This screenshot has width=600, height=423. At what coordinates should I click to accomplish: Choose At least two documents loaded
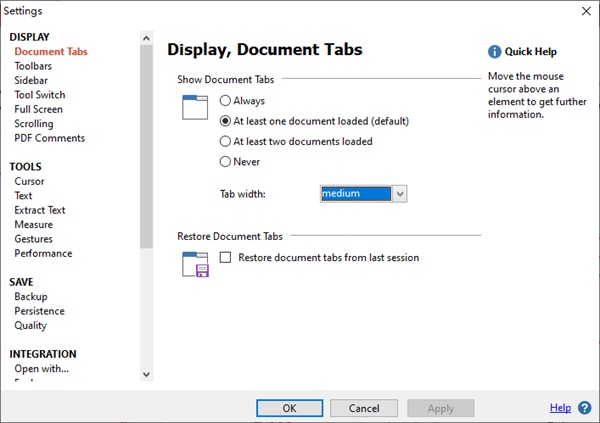[226, 141]
